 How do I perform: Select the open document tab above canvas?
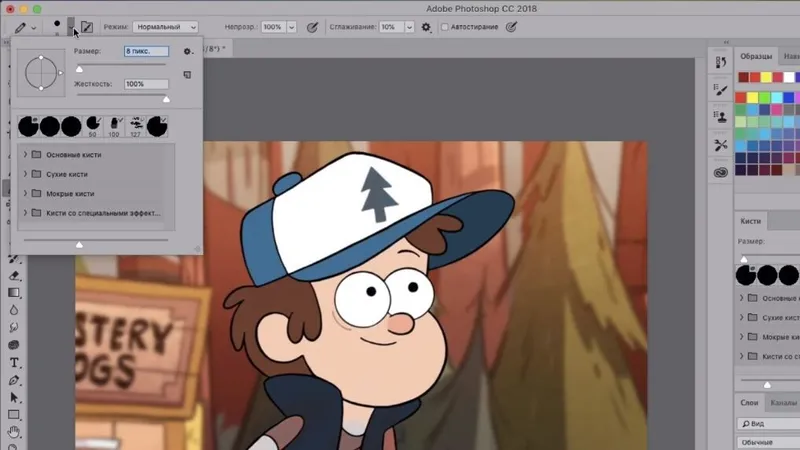pyautogui.click(x=217, y=49)
